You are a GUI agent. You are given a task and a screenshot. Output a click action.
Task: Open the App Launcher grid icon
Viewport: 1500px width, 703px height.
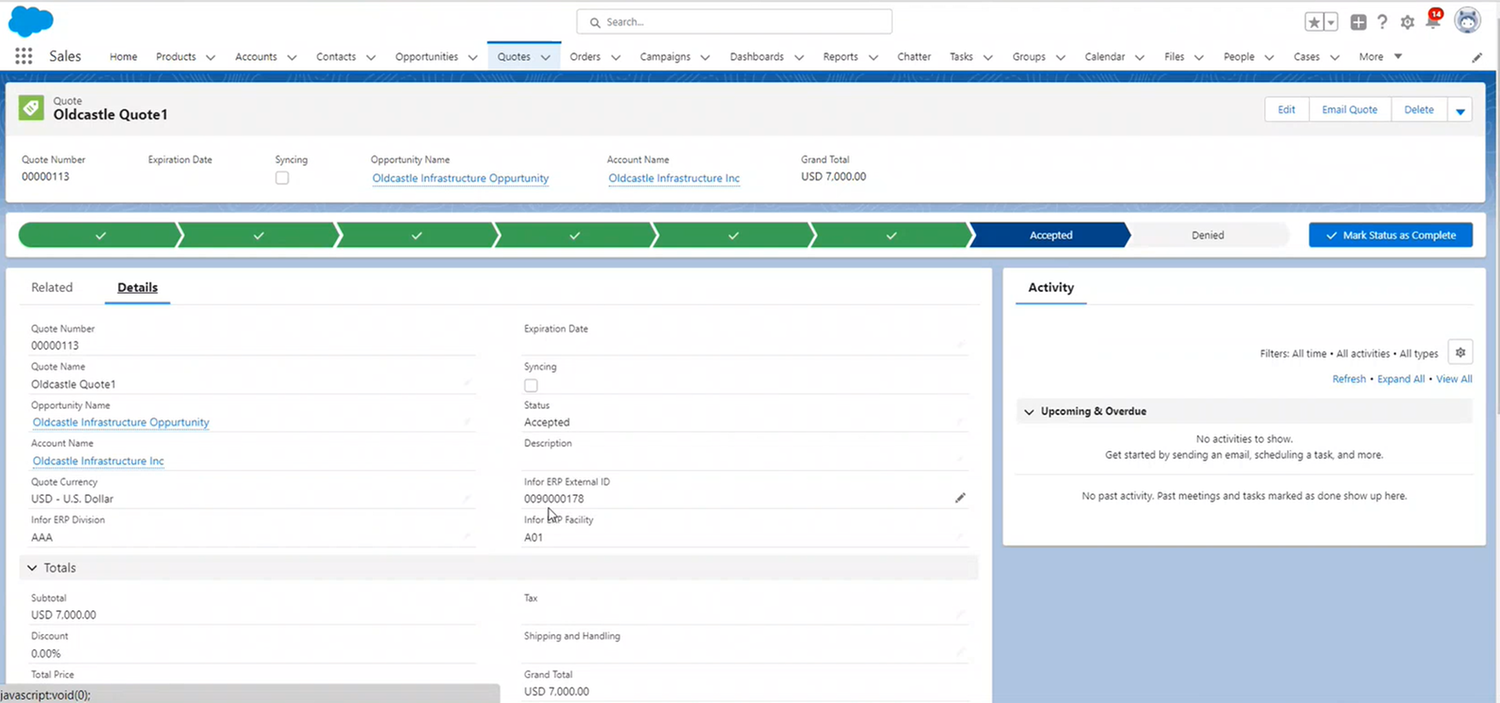[22, 55]
